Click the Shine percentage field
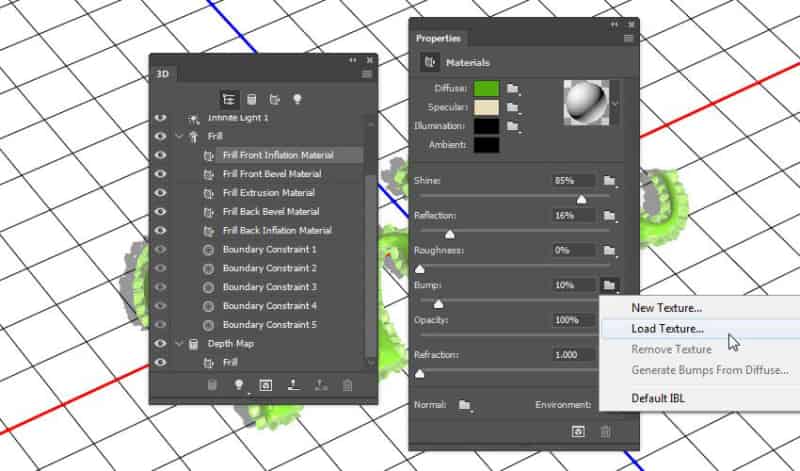Viewport: 800px width, 471px height. pos(573,181)
